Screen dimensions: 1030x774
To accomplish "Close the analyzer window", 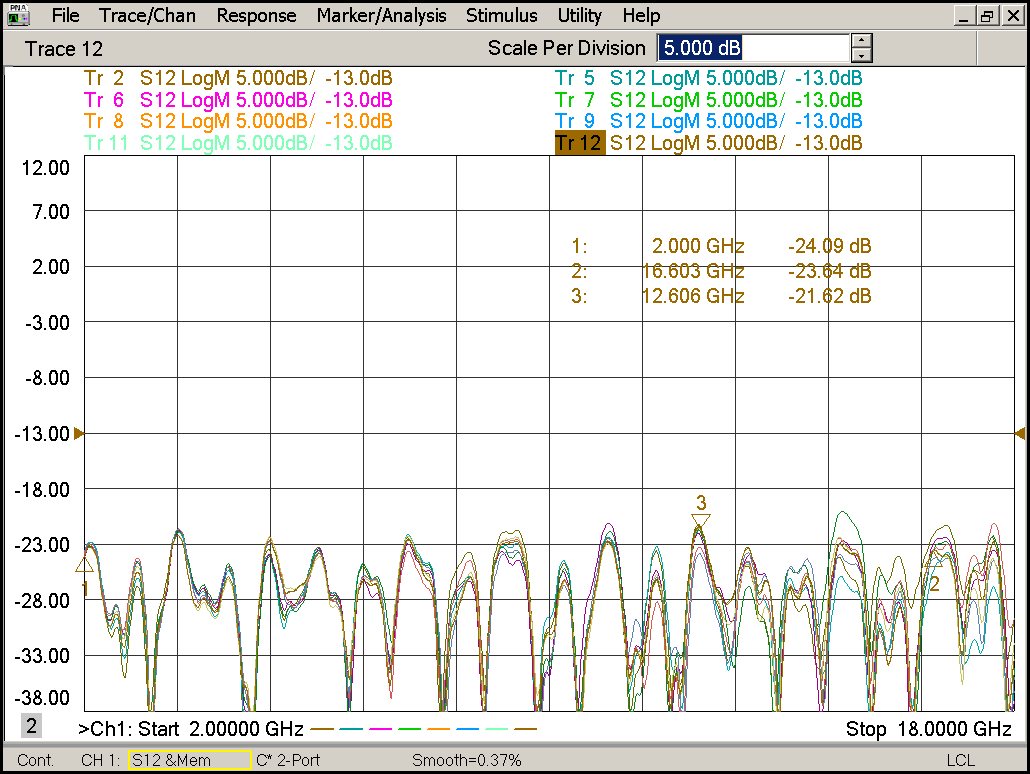I will 1014,16.
